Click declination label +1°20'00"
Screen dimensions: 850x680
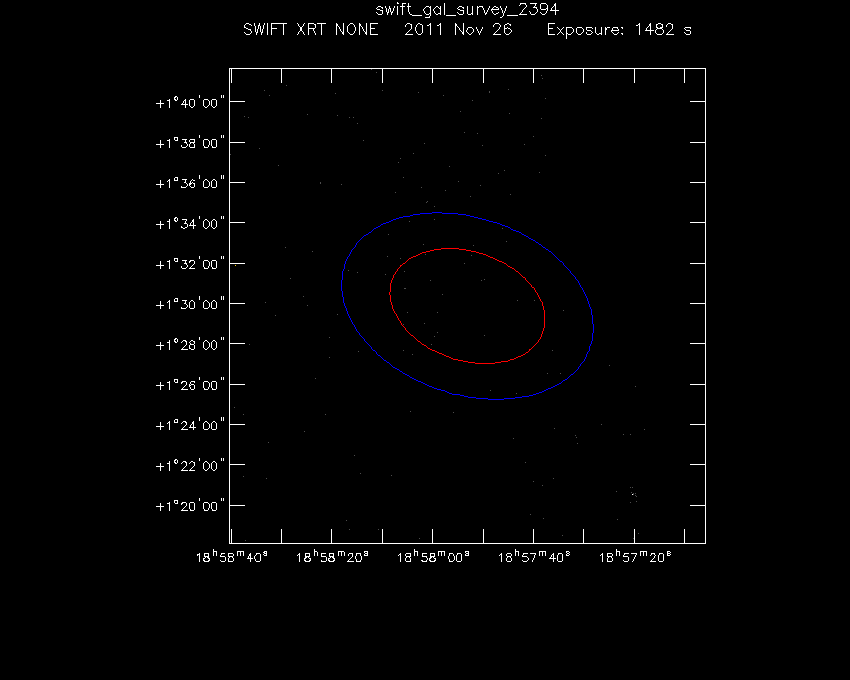coord(190,506)
